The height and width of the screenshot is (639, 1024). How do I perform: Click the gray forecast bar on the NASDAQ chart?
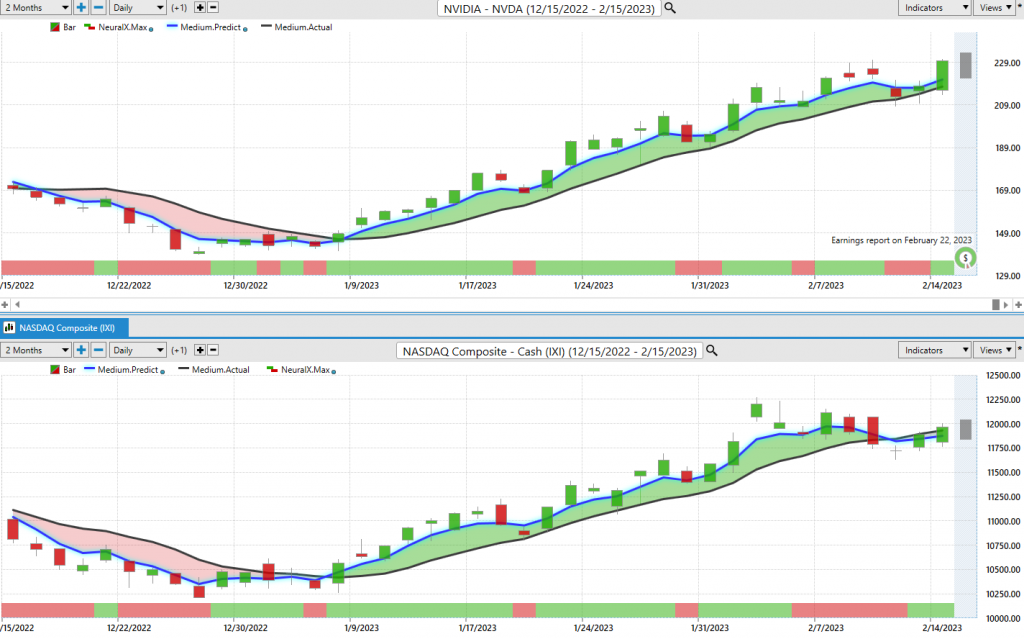965,429
